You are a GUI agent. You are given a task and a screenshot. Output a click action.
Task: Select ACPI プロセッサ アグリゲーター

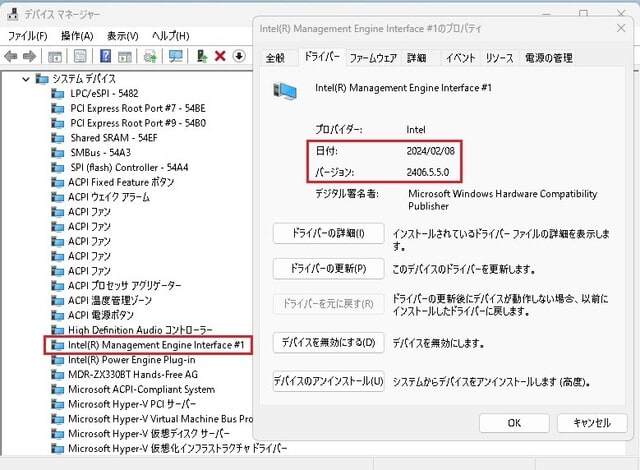click(124, 286)
